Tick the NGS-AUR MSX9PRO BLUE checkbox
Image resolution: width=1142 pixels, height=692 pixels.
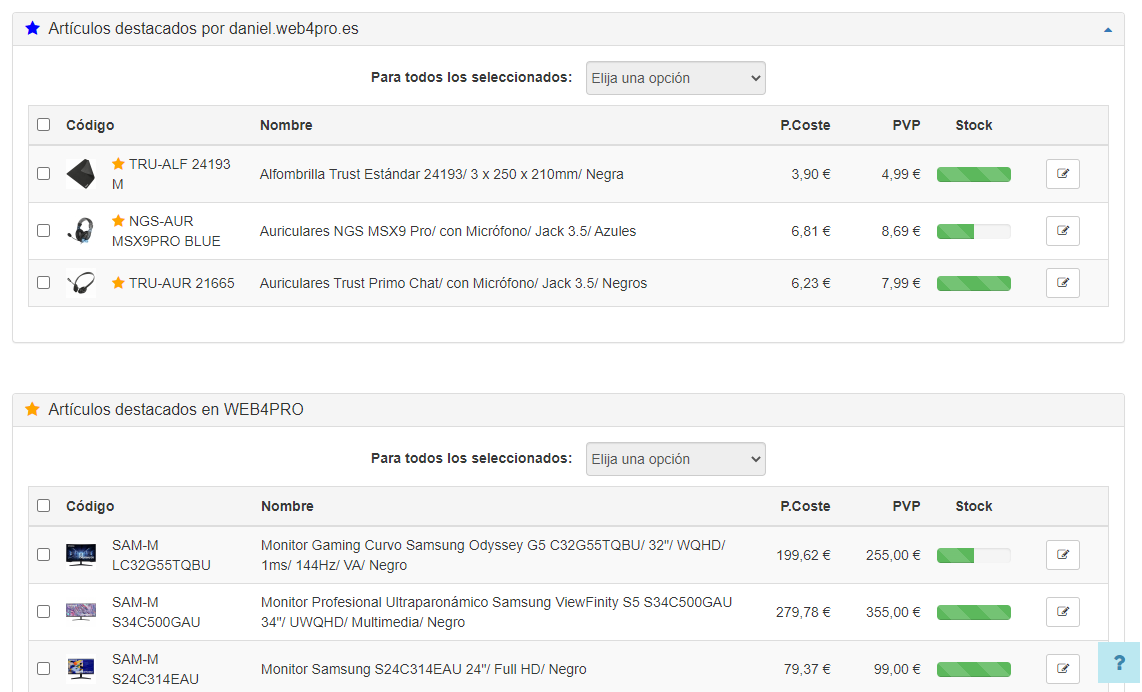pos(43,230)
